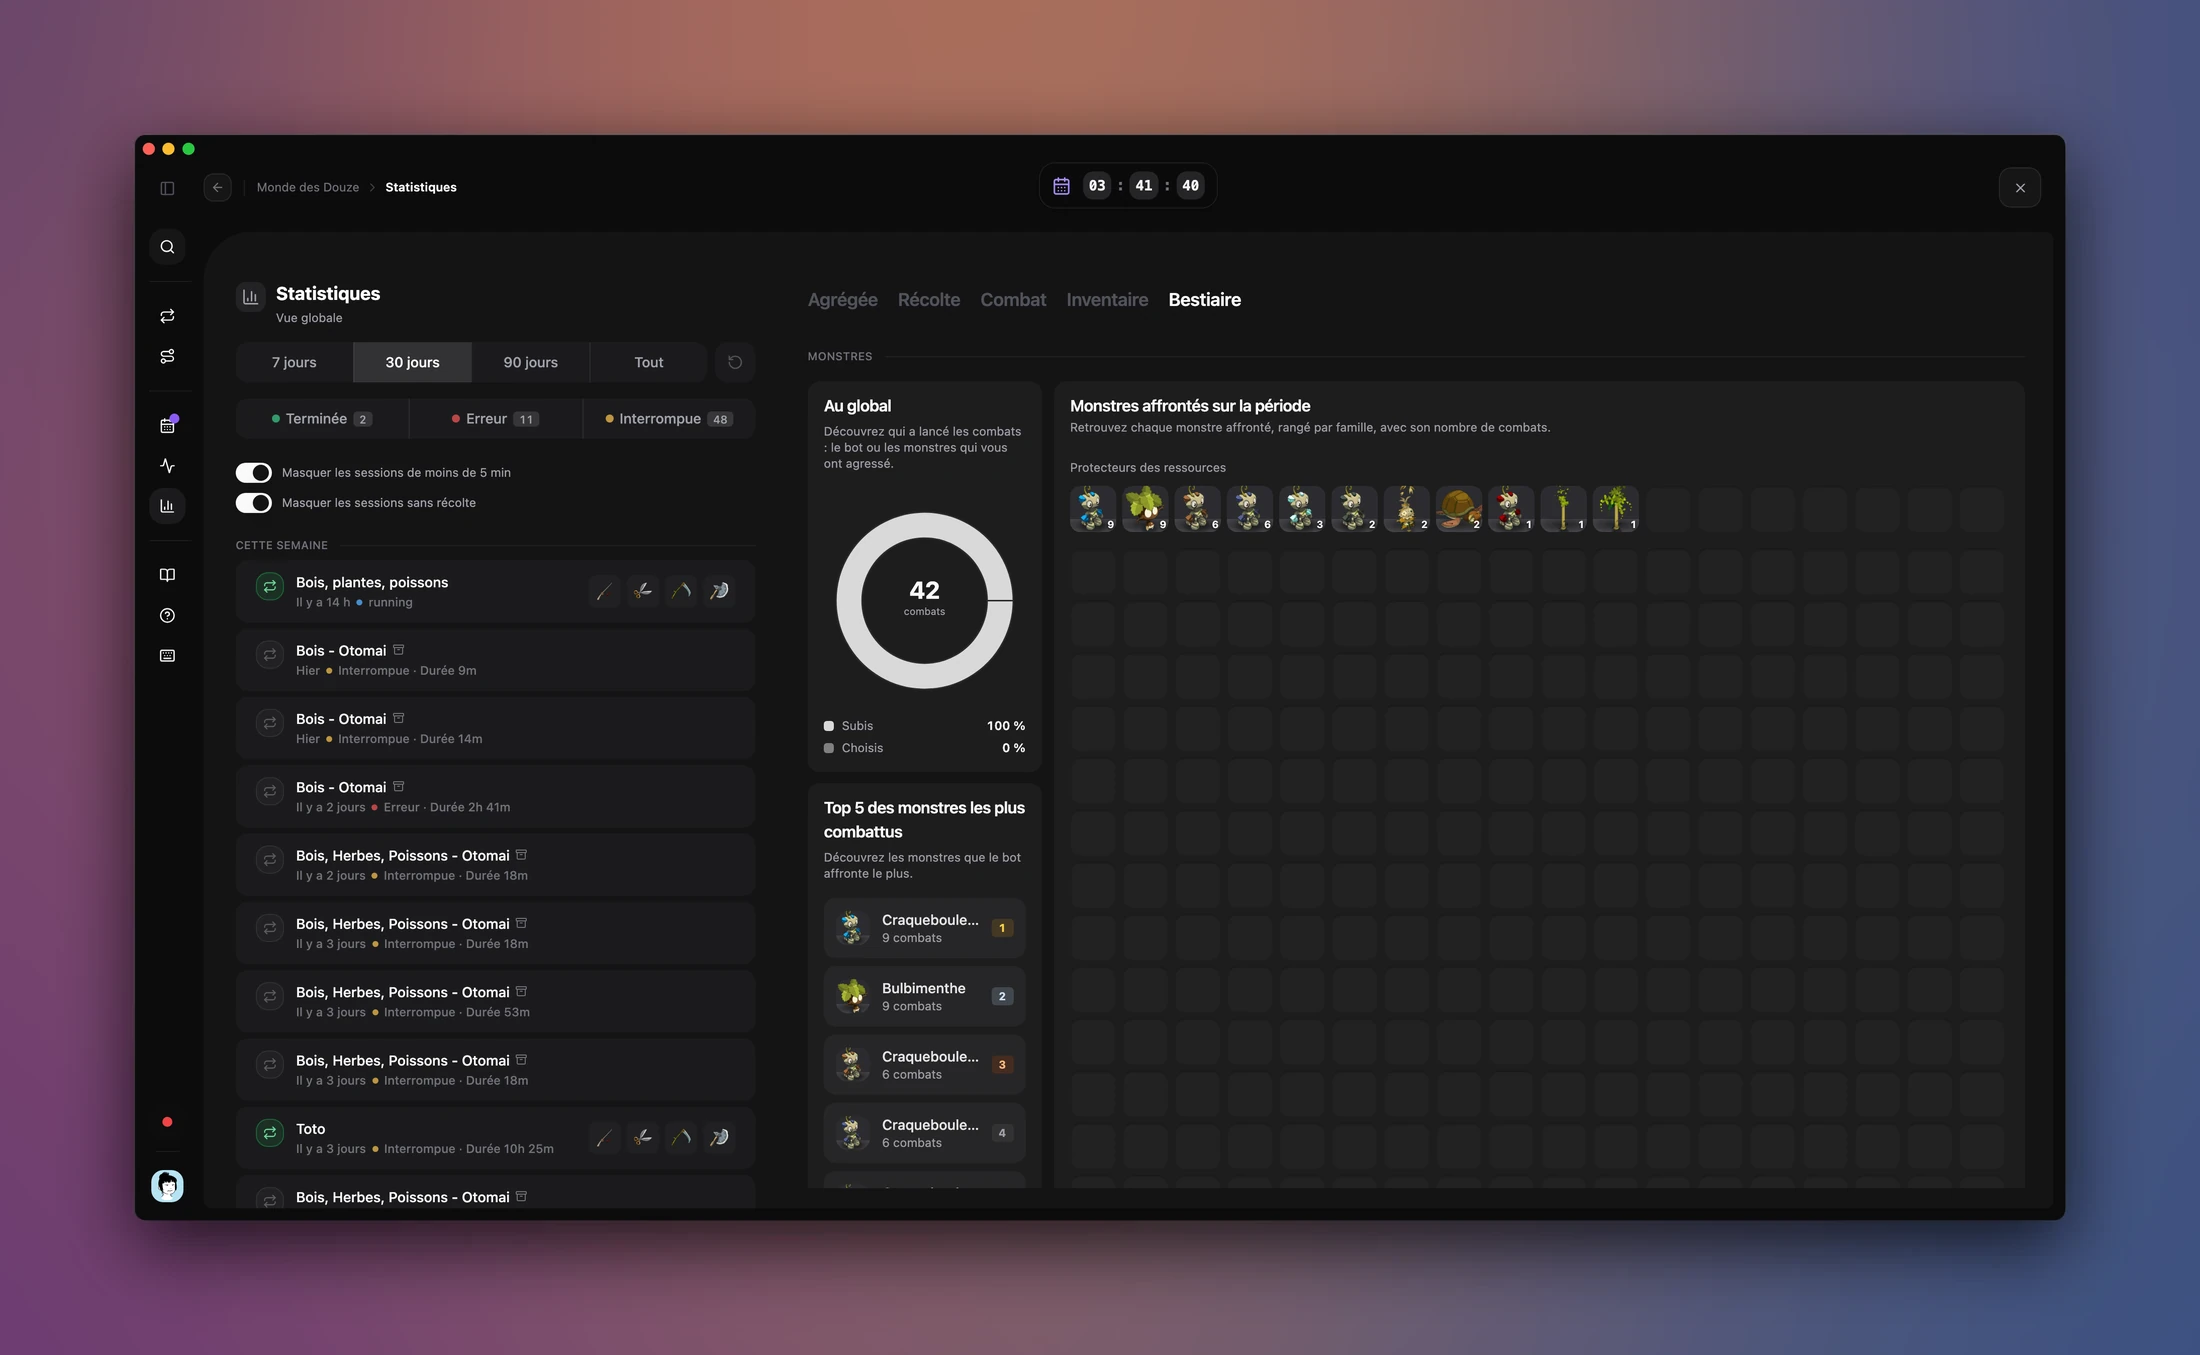Select Bulbimenthe in top 5 list

point(924,996)
